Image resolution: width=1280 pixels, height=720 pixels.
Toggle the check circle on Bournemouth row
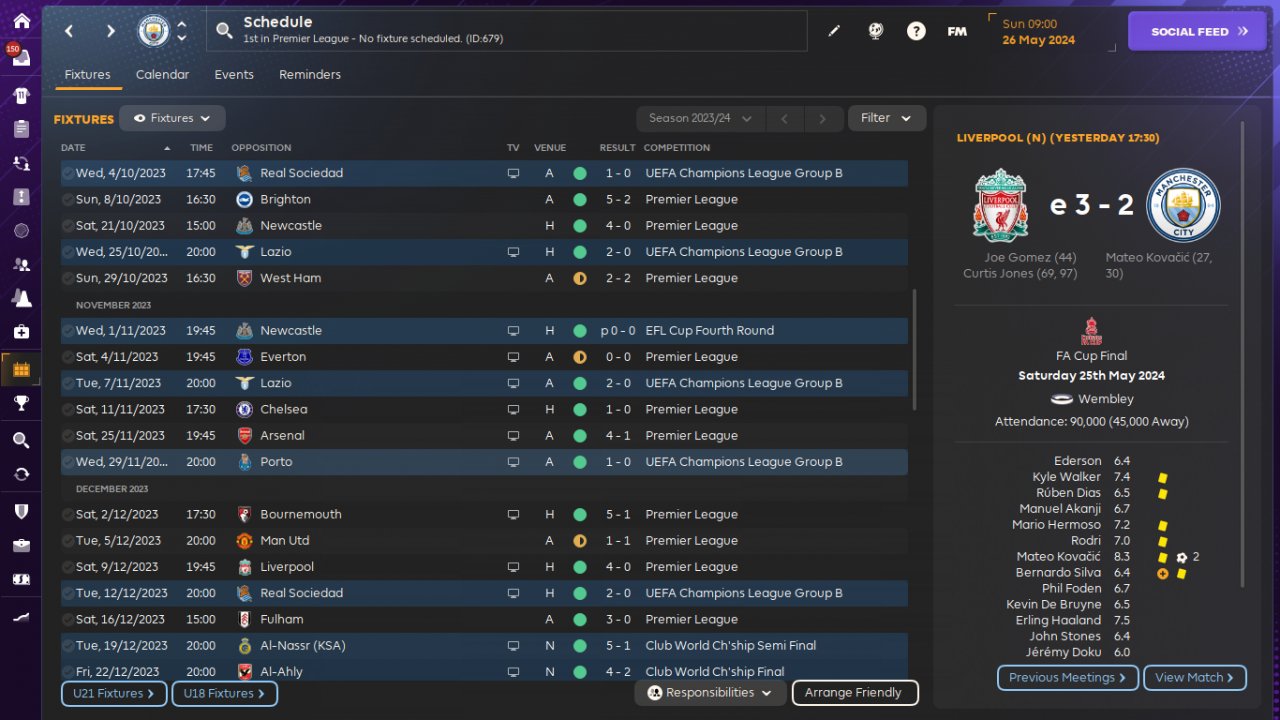68,514
